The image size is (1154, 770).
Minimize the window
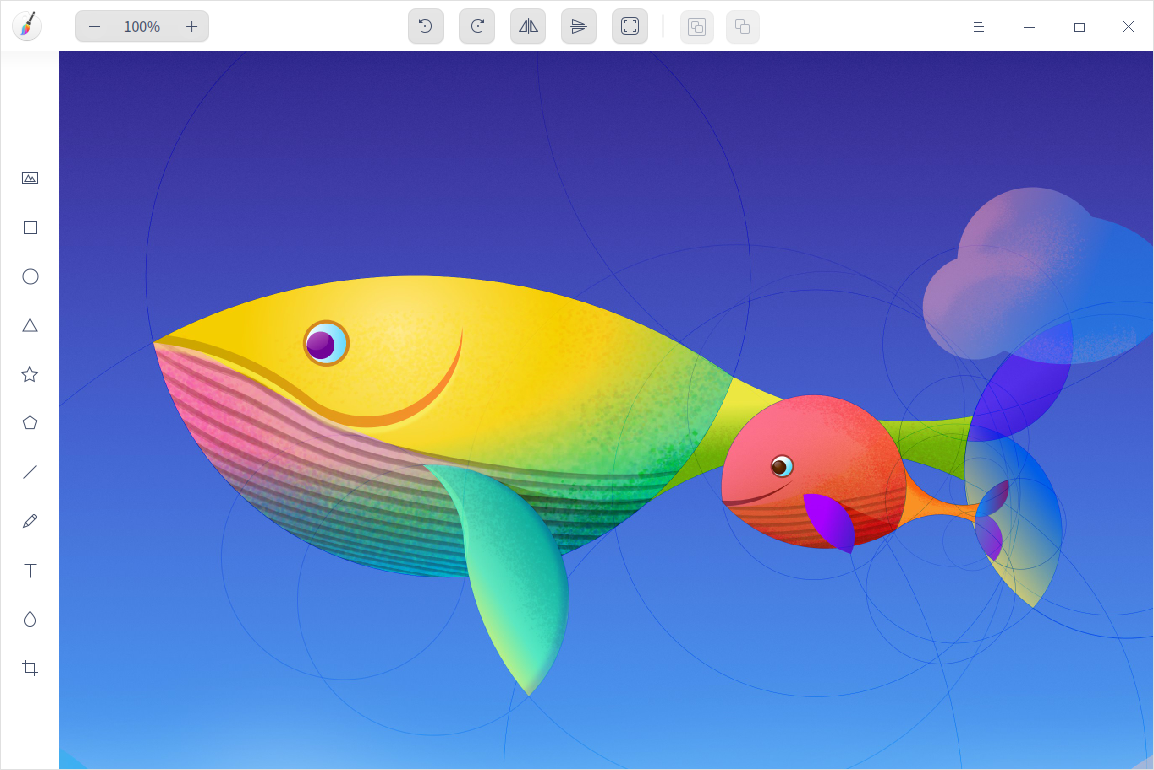[x=1030, y=27]
